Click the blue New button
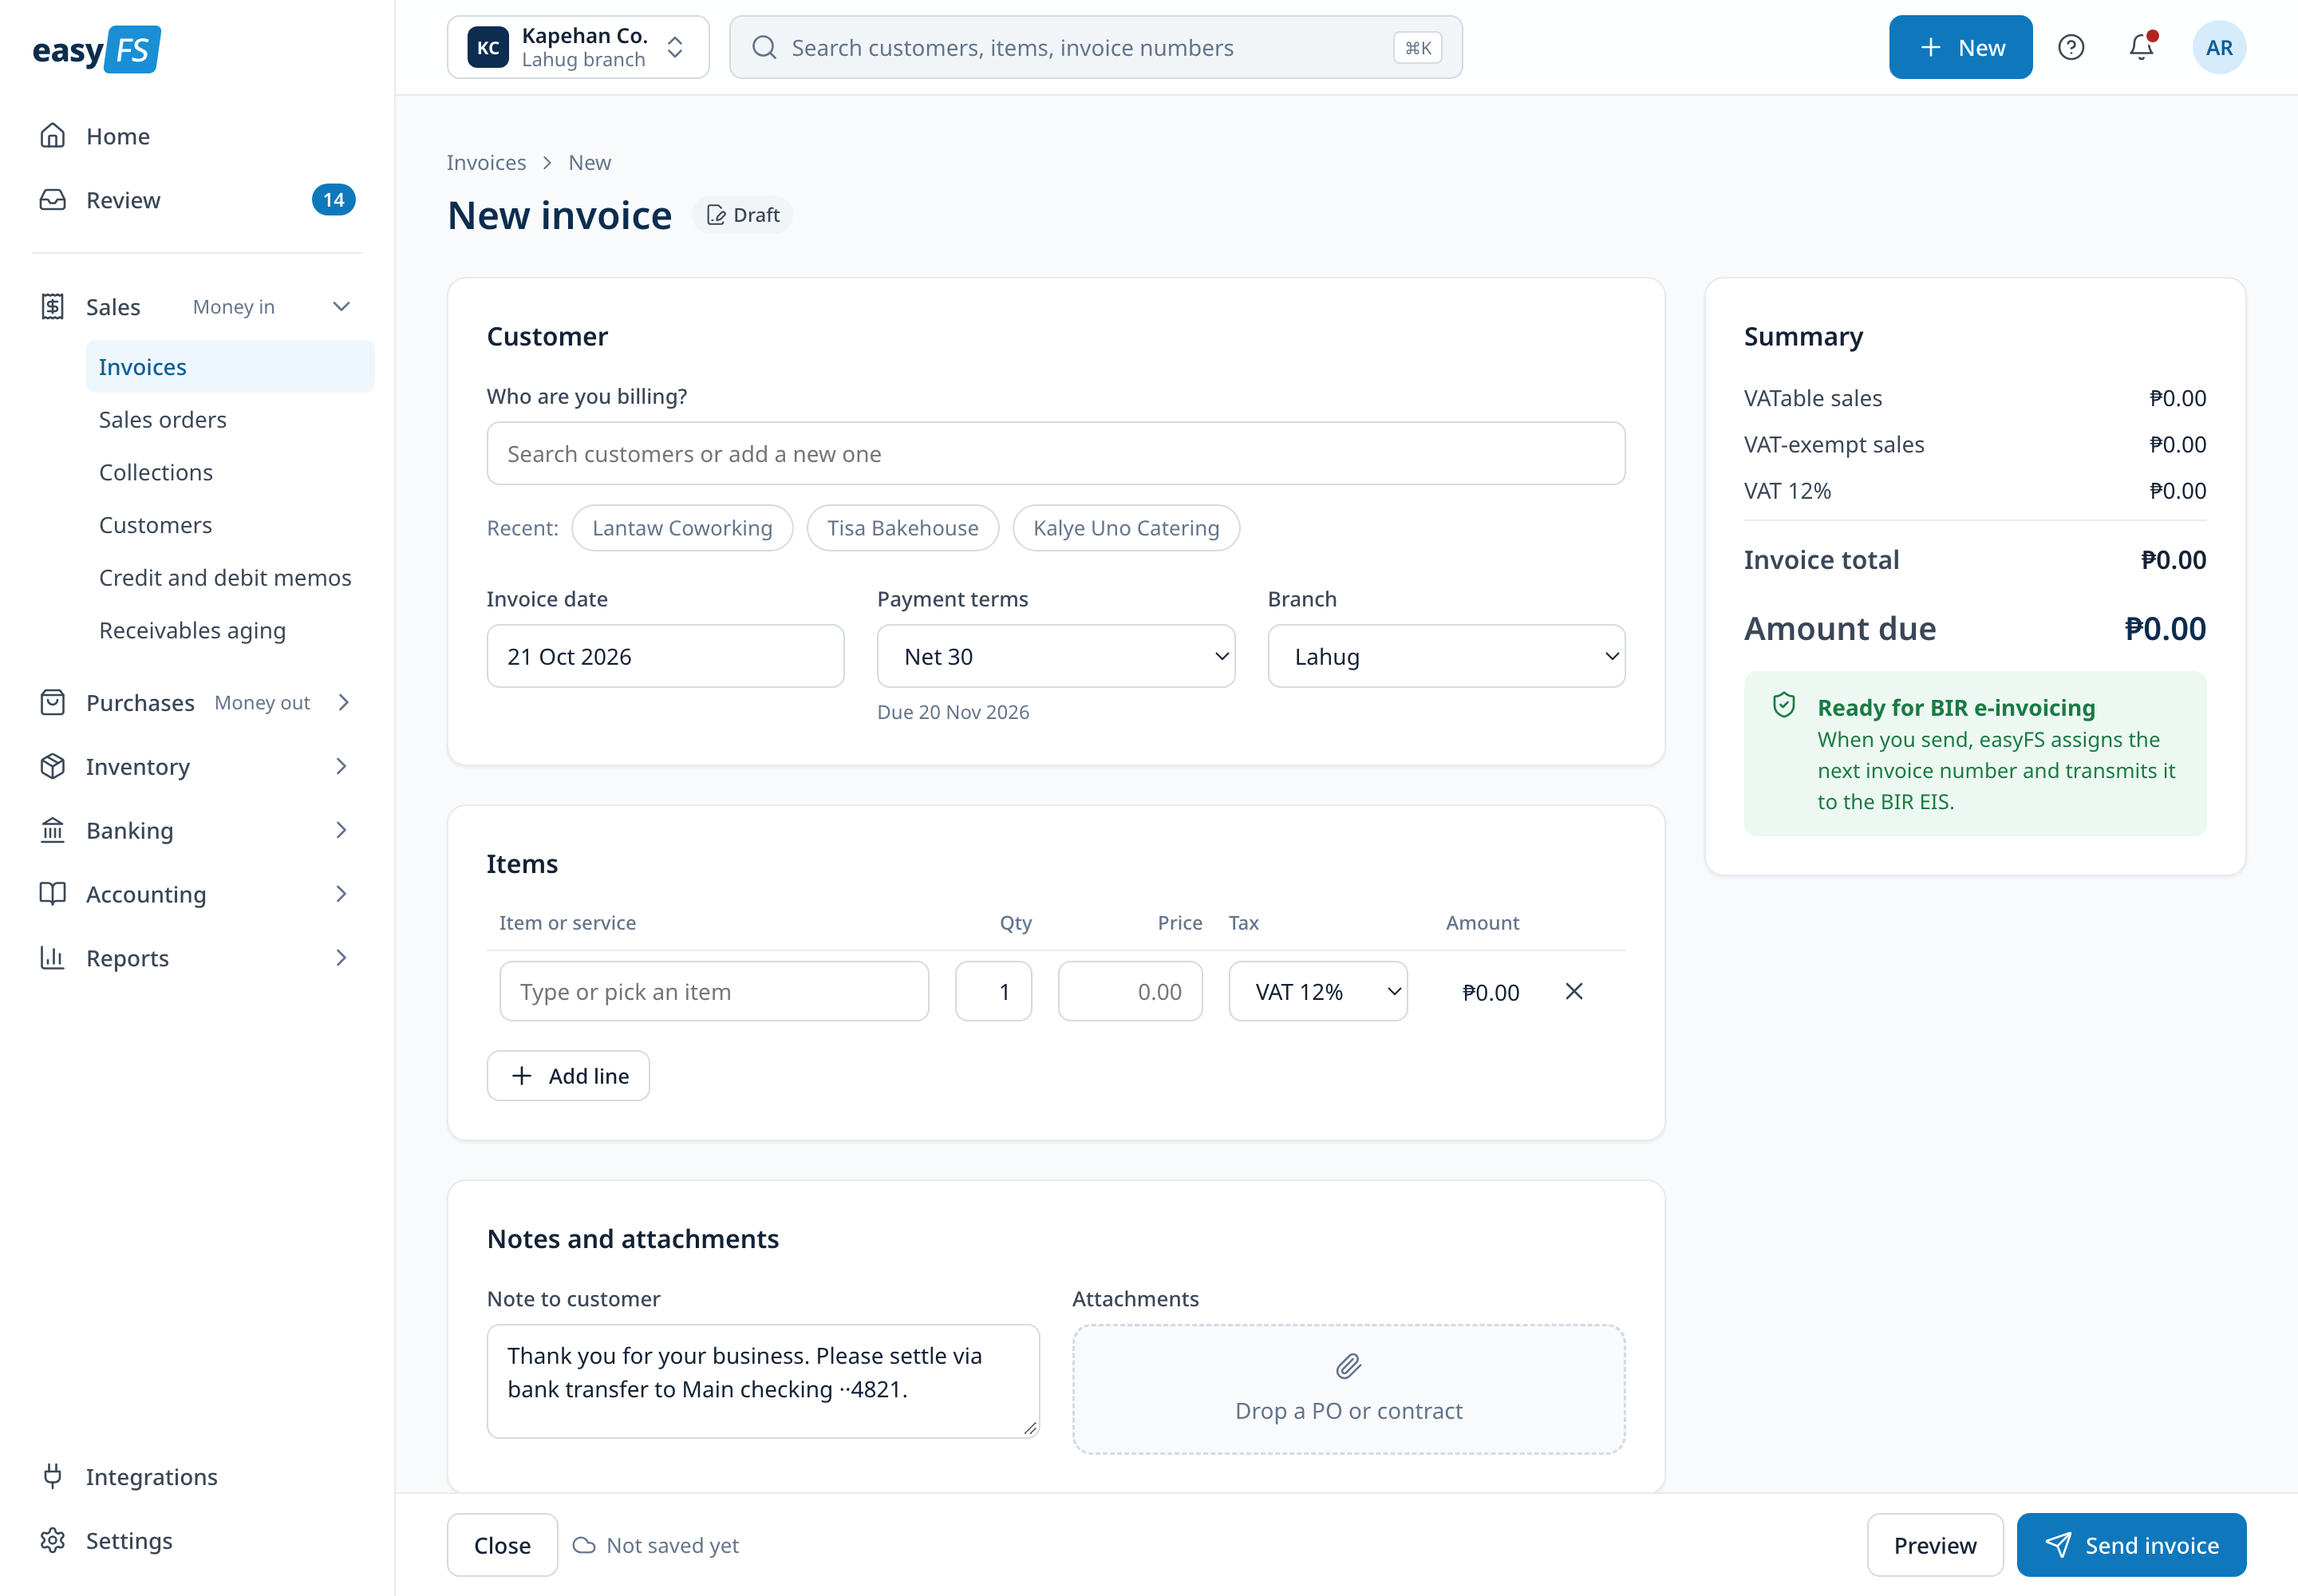2298x1596 pixels. point(1960,47)
